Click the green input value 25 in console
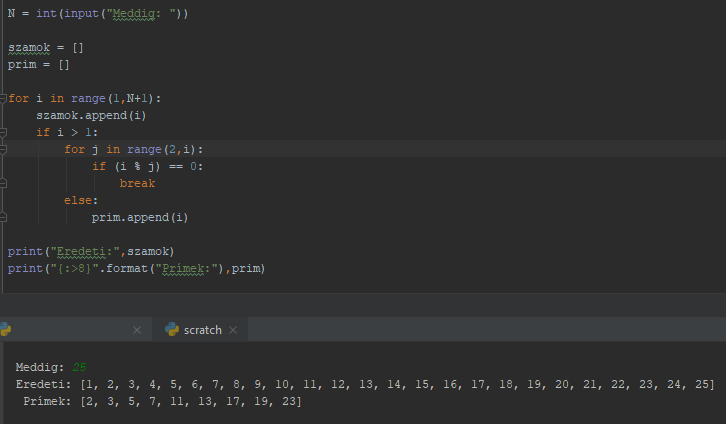 [80, 367]
